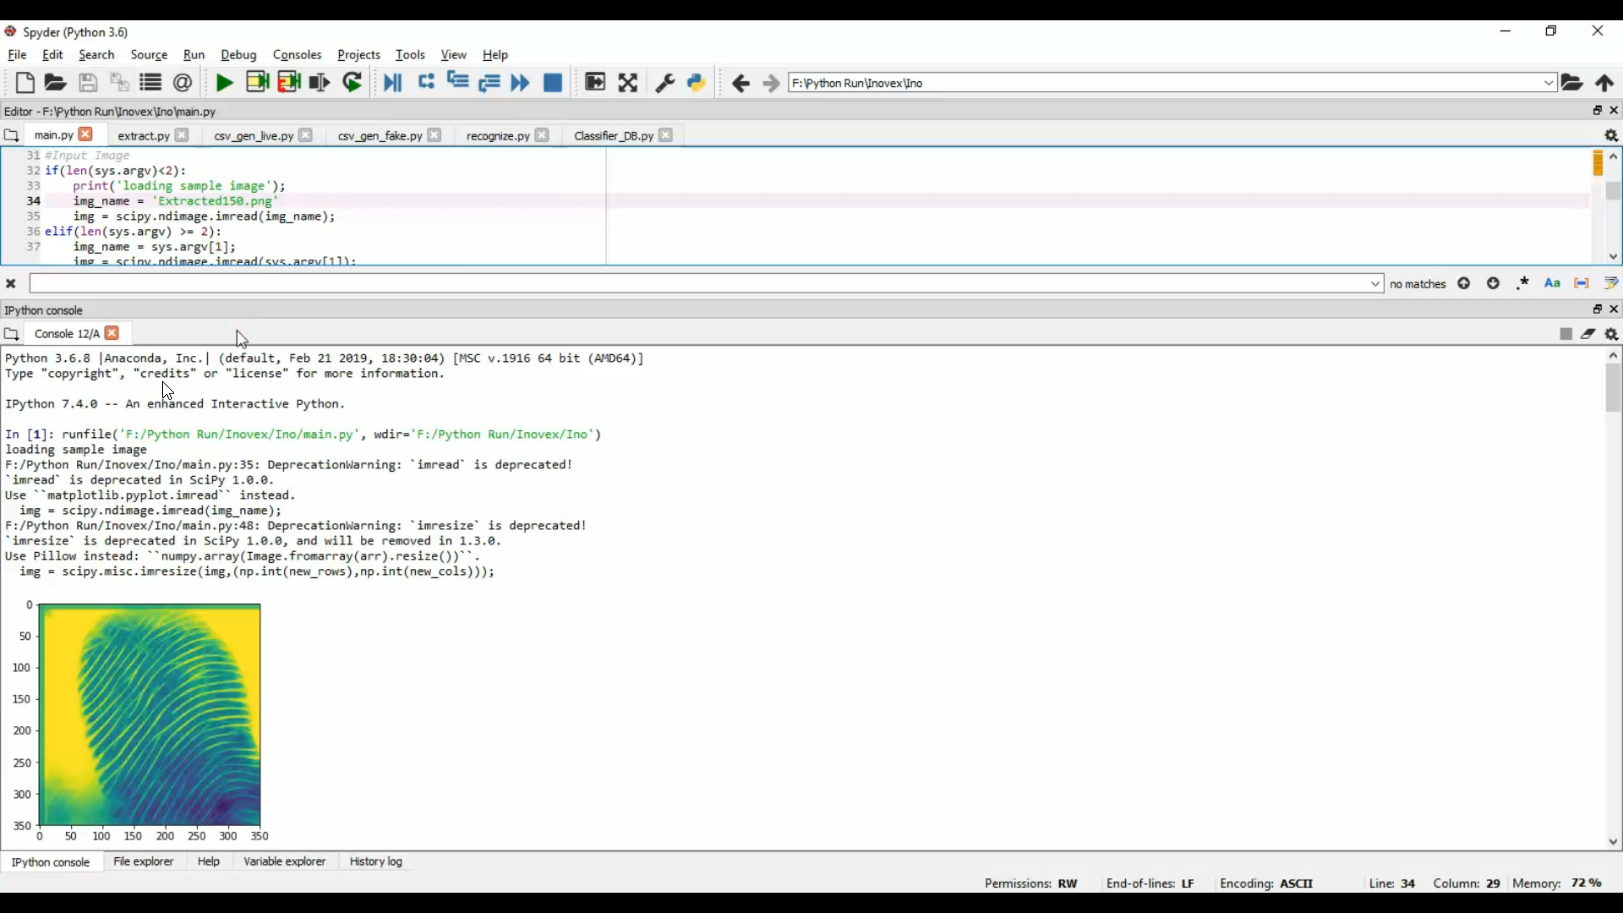Image resolution: width=1623 pixels, height=913 pixels.
Task: Open the PYTHONPATH manager
Action: click(695, 83)
